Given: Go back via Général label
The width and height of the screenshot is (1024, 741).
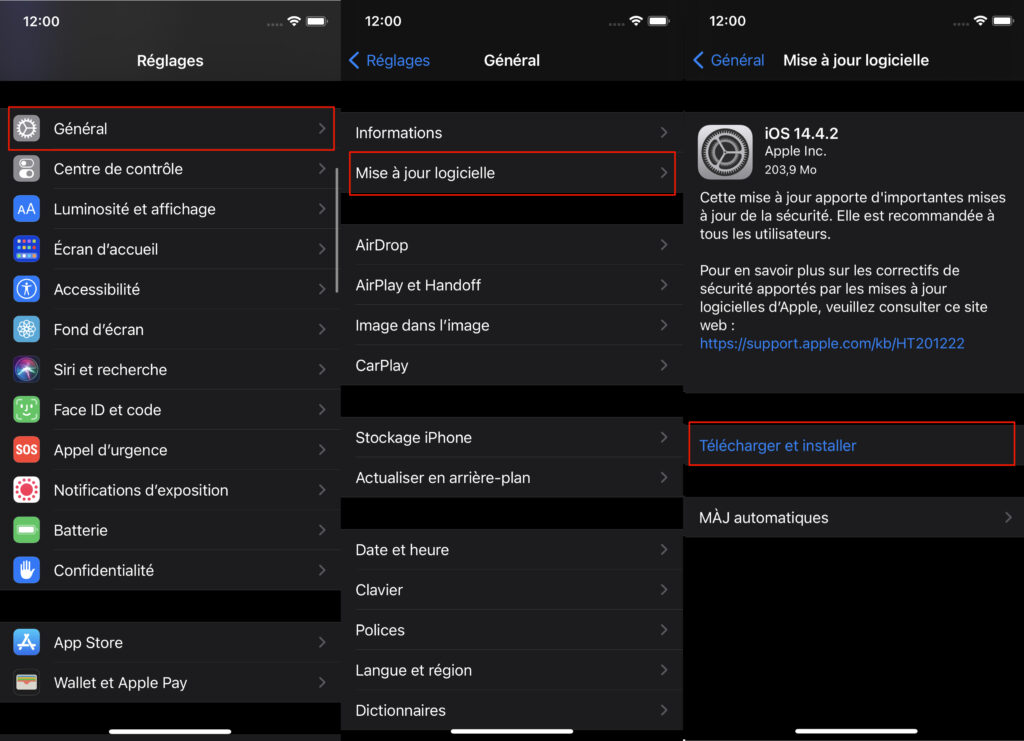Looking at the screenshot, I should coord(737,60).
